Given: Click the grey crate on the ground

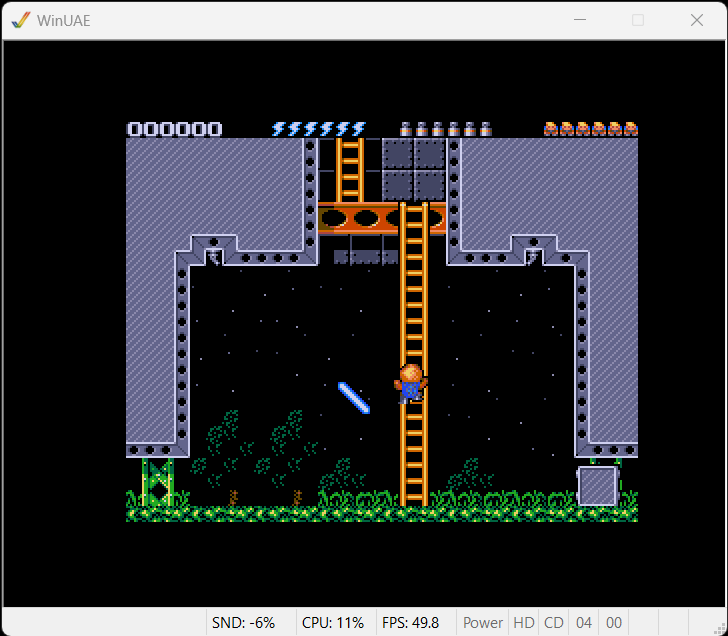Looking at the screenshot, I should point(597,486).
